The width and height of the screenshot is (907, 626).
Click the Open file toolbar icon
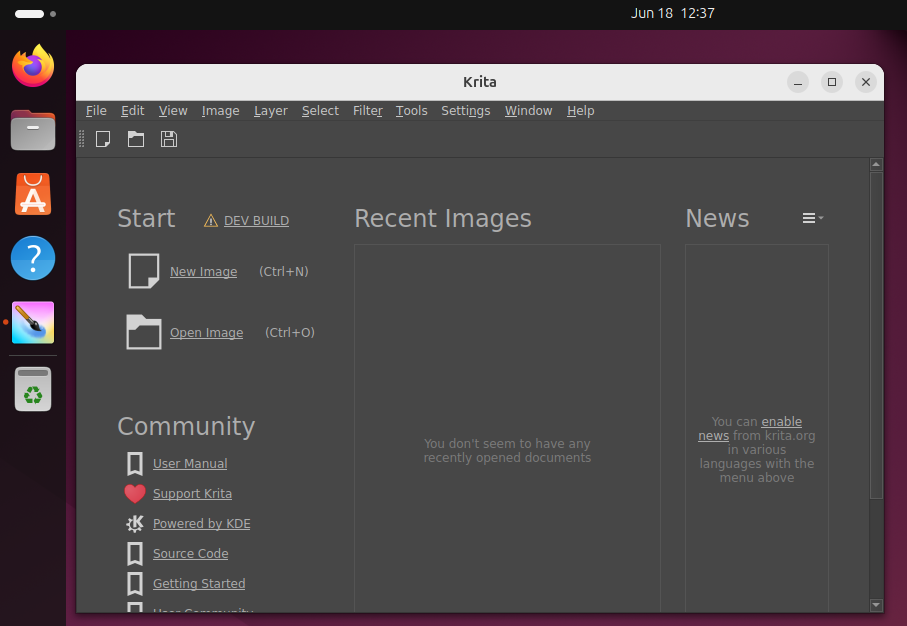[136, 139]
